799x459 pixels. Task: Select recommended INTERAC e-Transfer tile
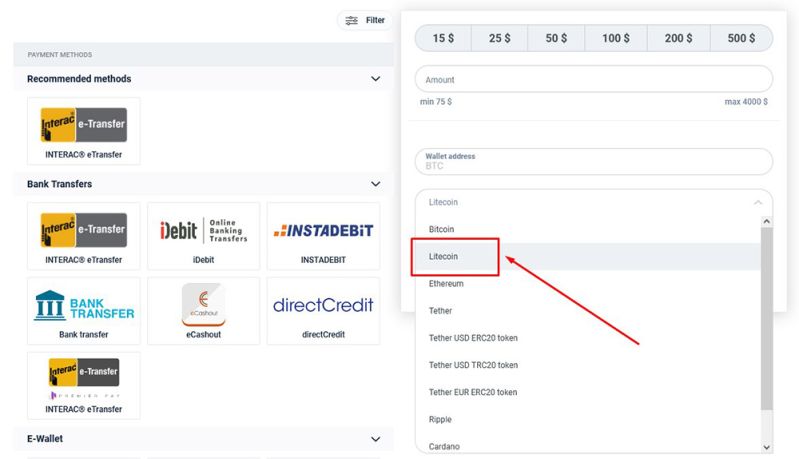(84, 125)
